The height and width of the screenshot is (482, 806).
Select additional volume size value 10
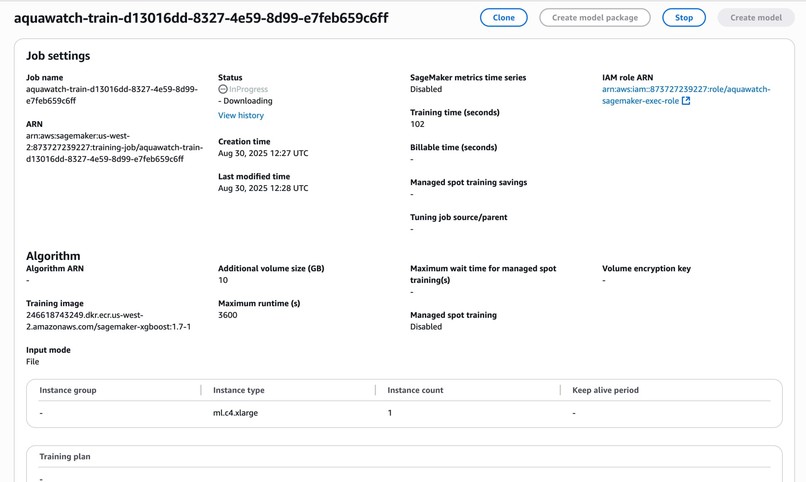coord(223,280)
